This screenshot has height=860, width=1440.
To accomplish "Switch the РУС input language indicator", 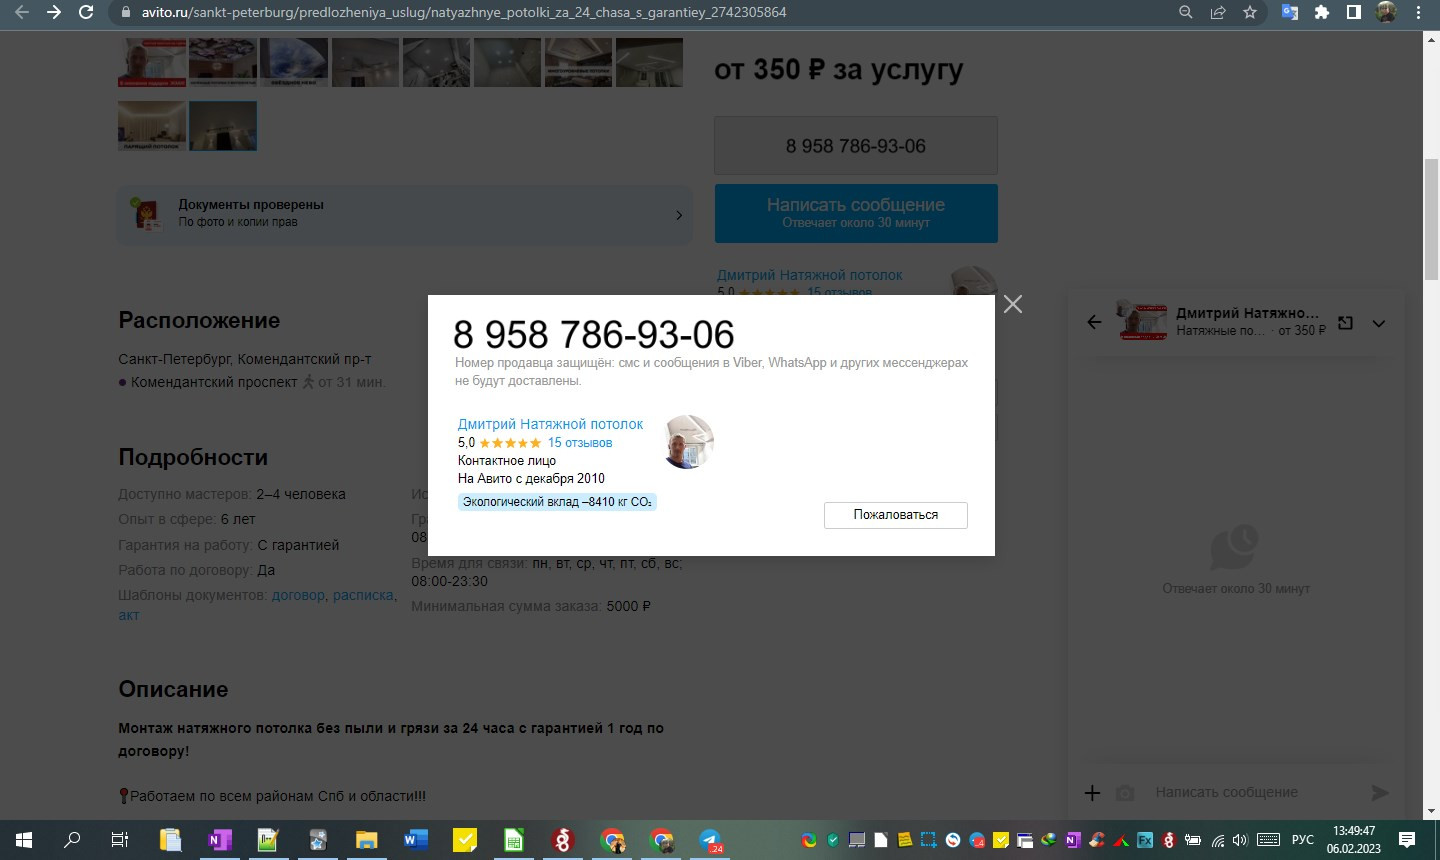I will 1302,840.
